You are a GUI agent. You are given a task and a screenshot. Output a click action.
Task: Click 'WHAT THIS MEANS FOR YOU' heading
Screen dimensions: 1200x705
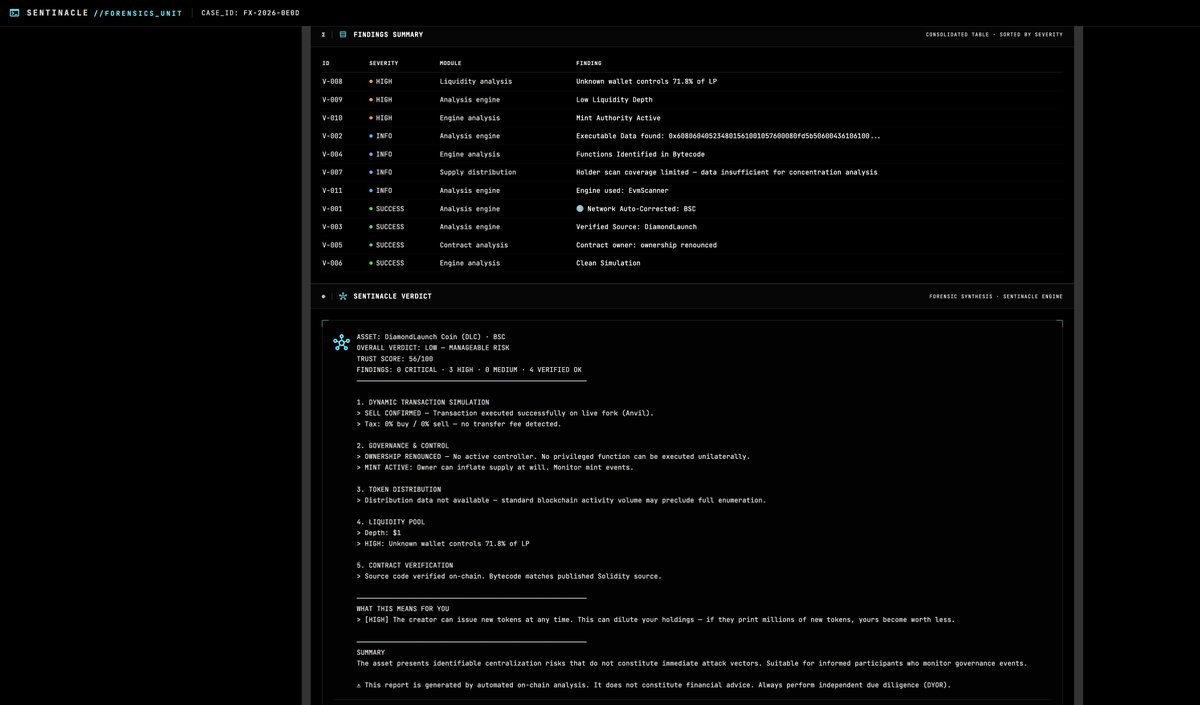pyautogui.click(x=403, y=608)
